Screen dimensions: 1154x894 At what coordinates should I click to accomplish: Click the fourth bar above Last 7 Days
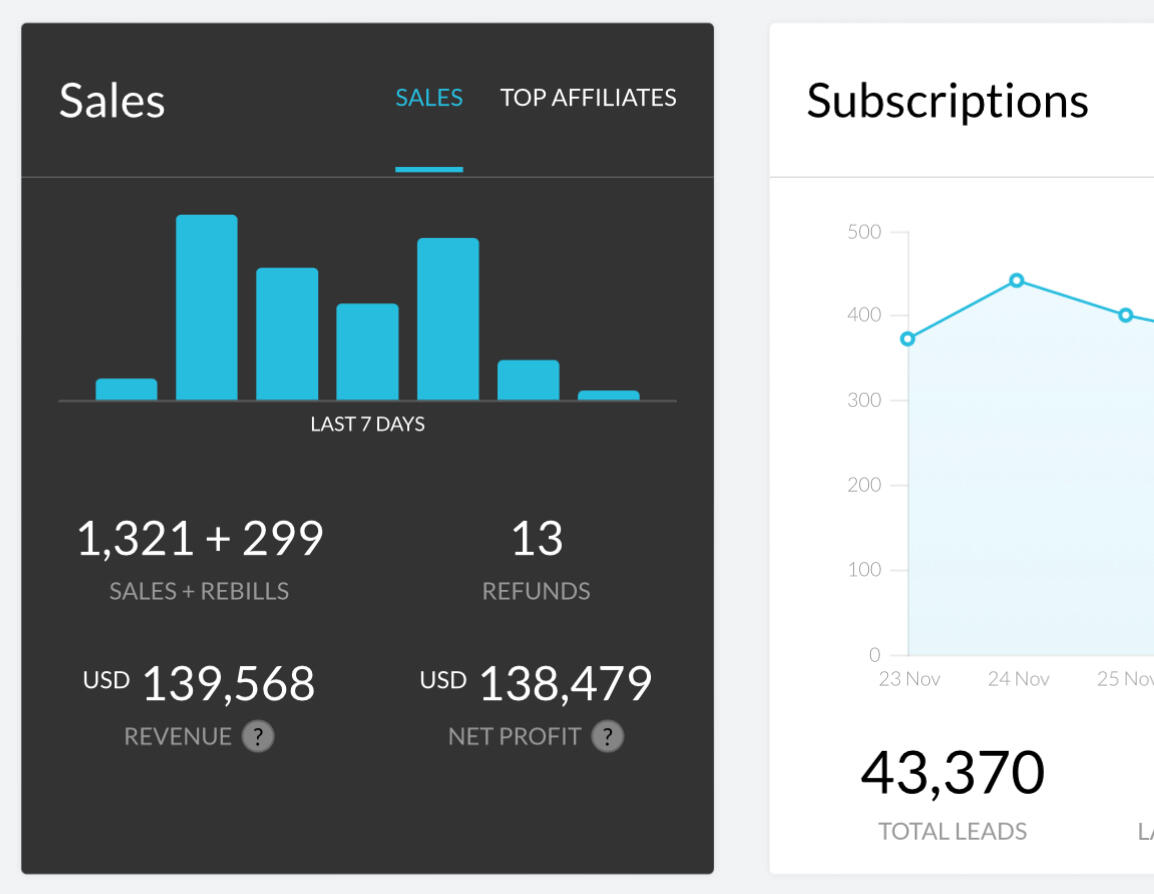tap(367, 352)
